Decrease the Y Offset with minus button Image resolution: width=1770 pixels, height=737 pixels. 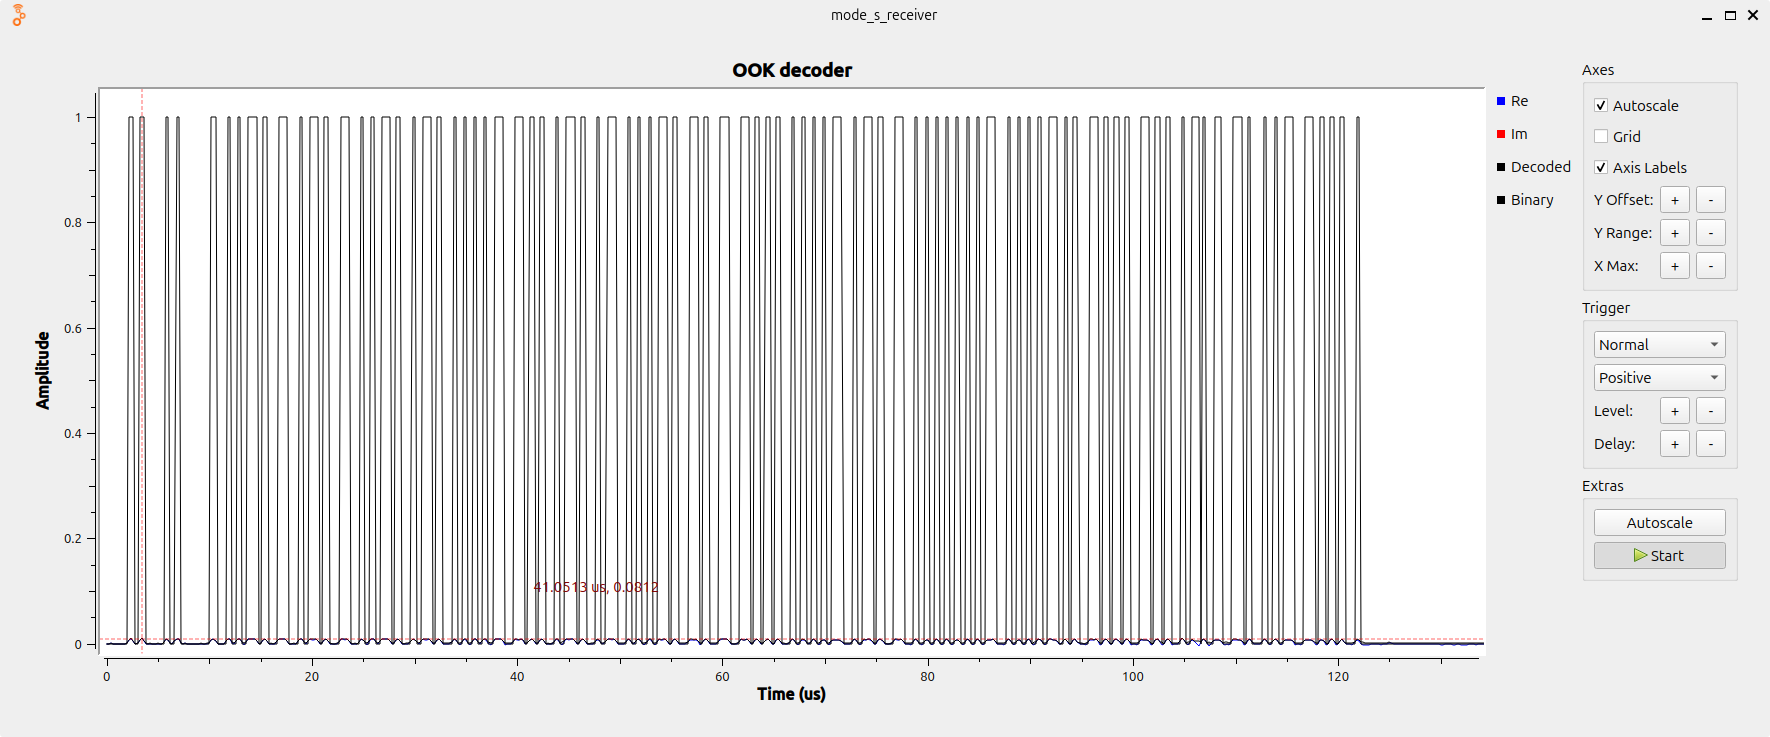(1710, 200)
